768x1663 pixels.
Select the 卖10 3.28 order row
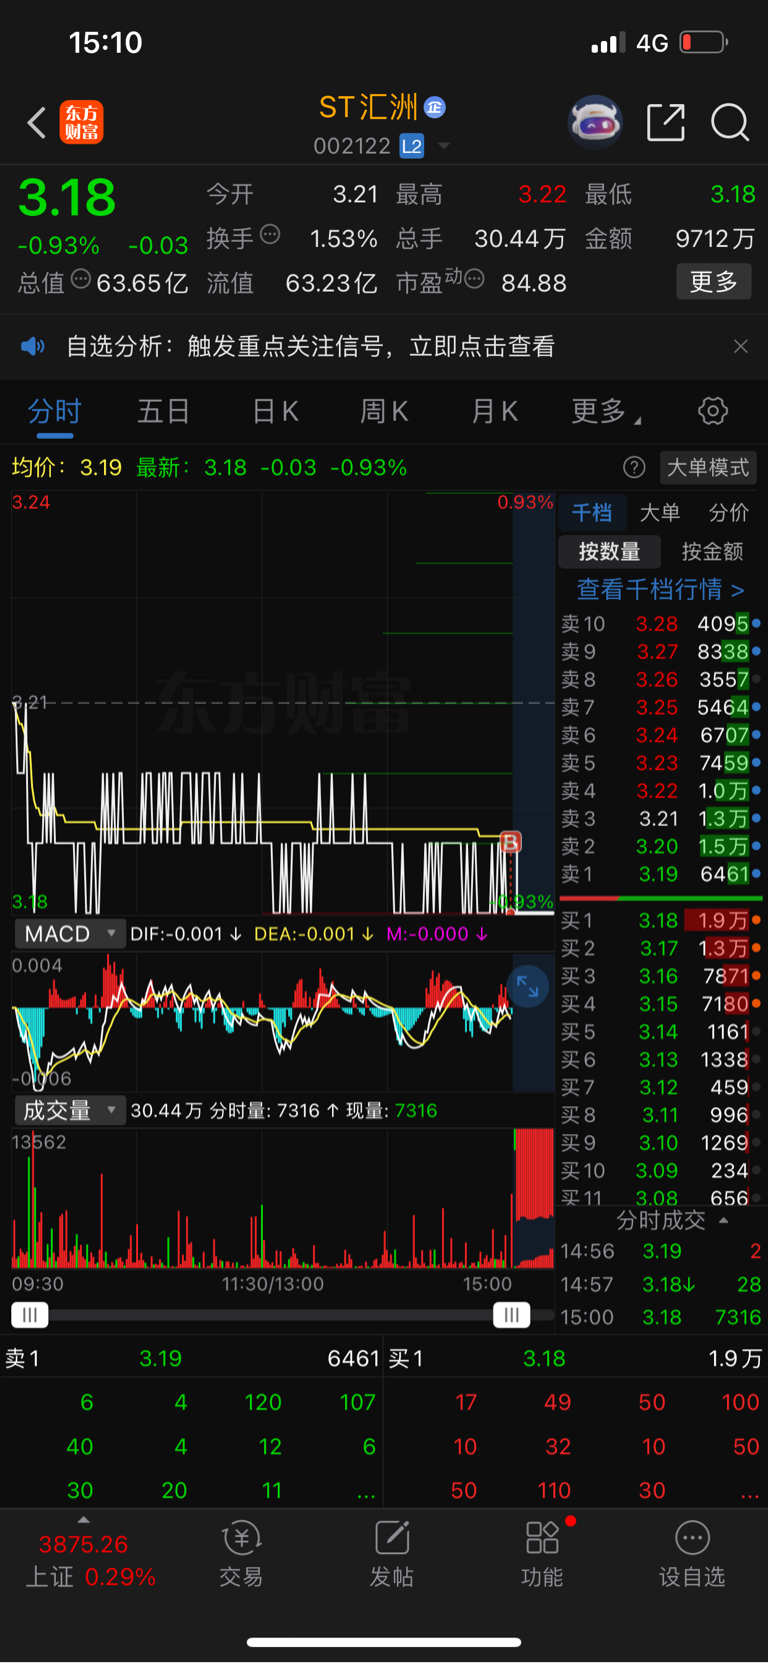(x=660, y=624)
